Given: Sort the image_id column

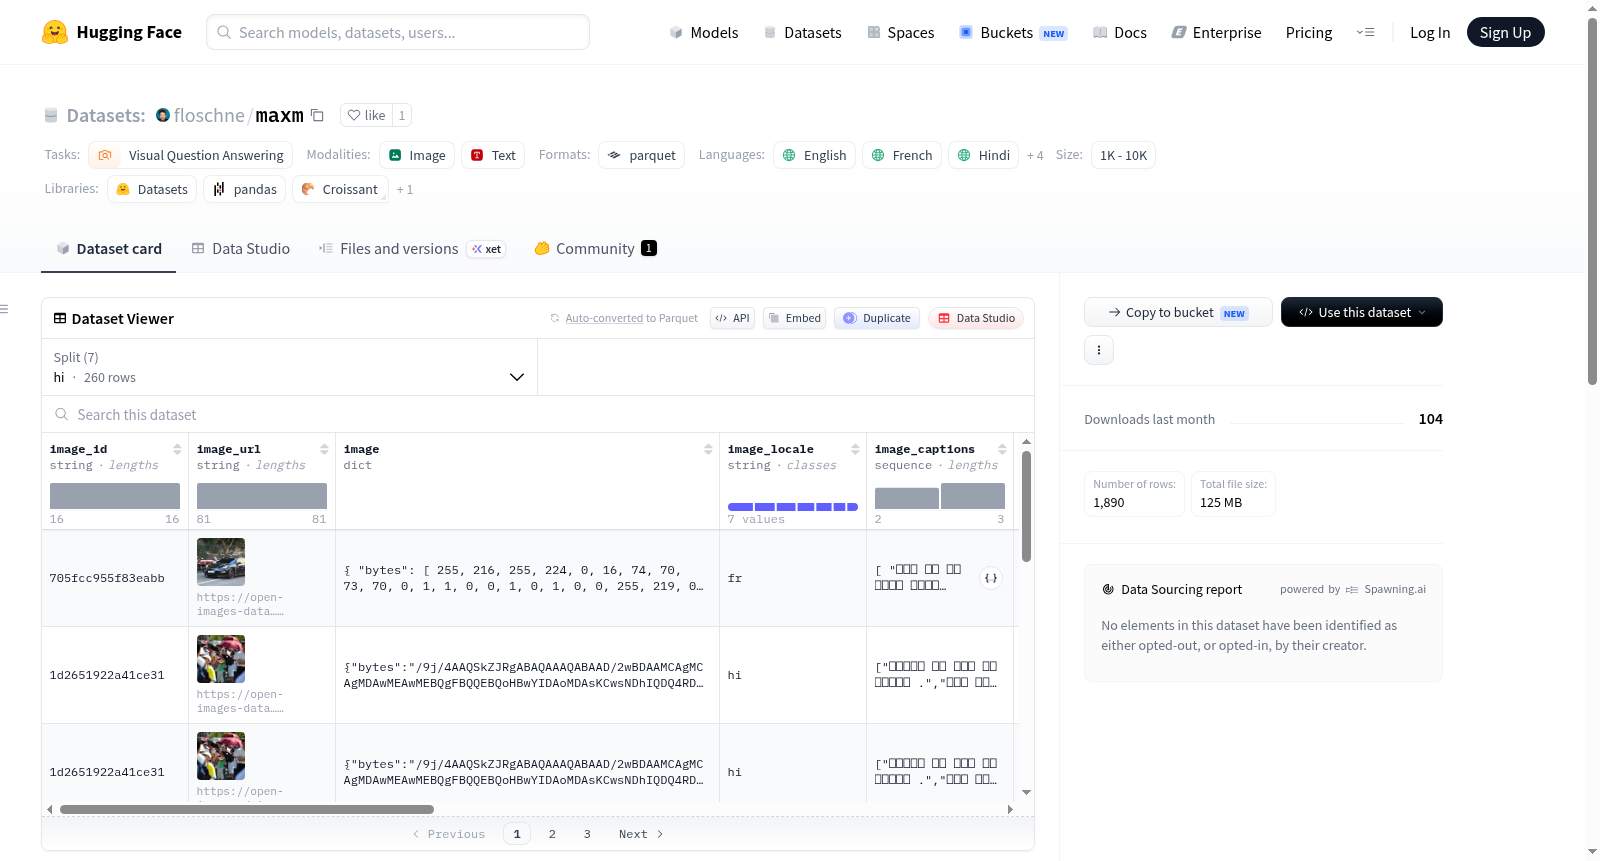Looking at the screenshot, I should (177, 449).
